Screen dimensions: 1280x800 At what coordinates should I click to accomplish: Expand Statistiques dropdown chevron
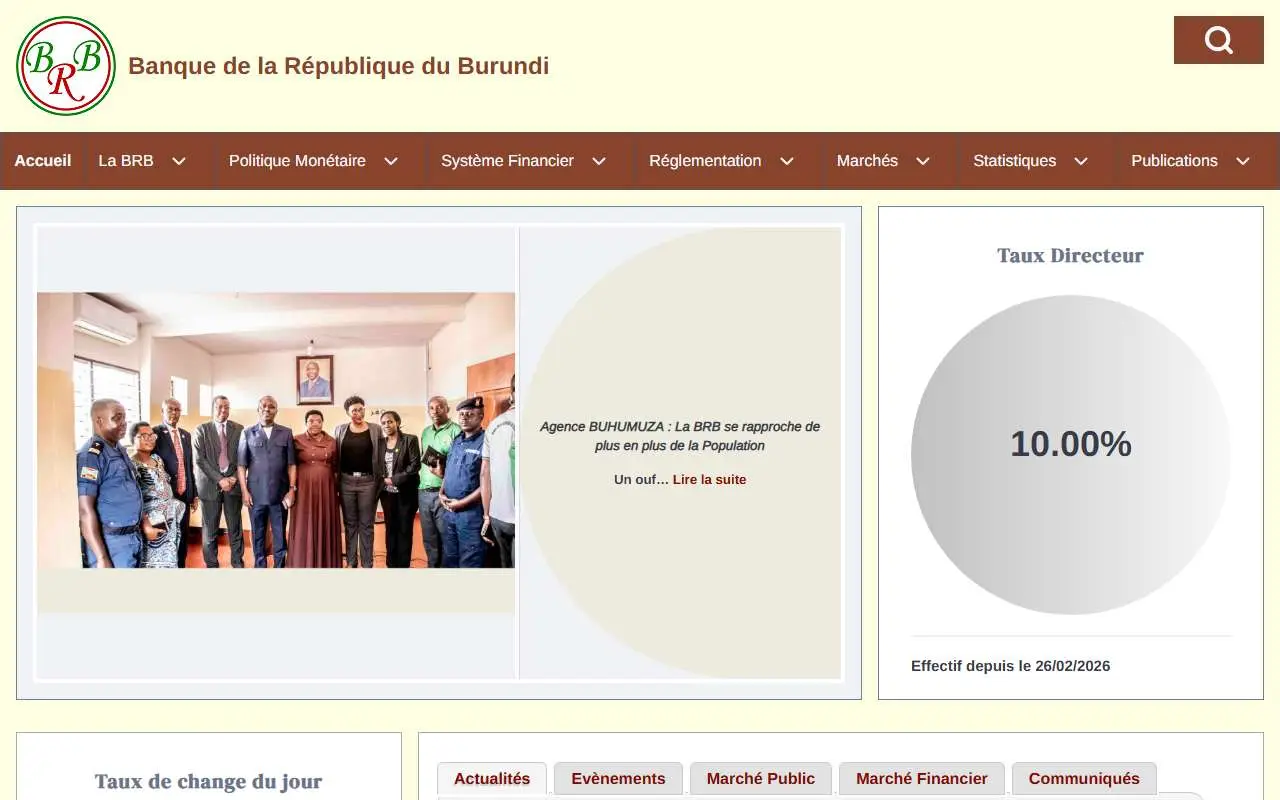(1081, 161)
